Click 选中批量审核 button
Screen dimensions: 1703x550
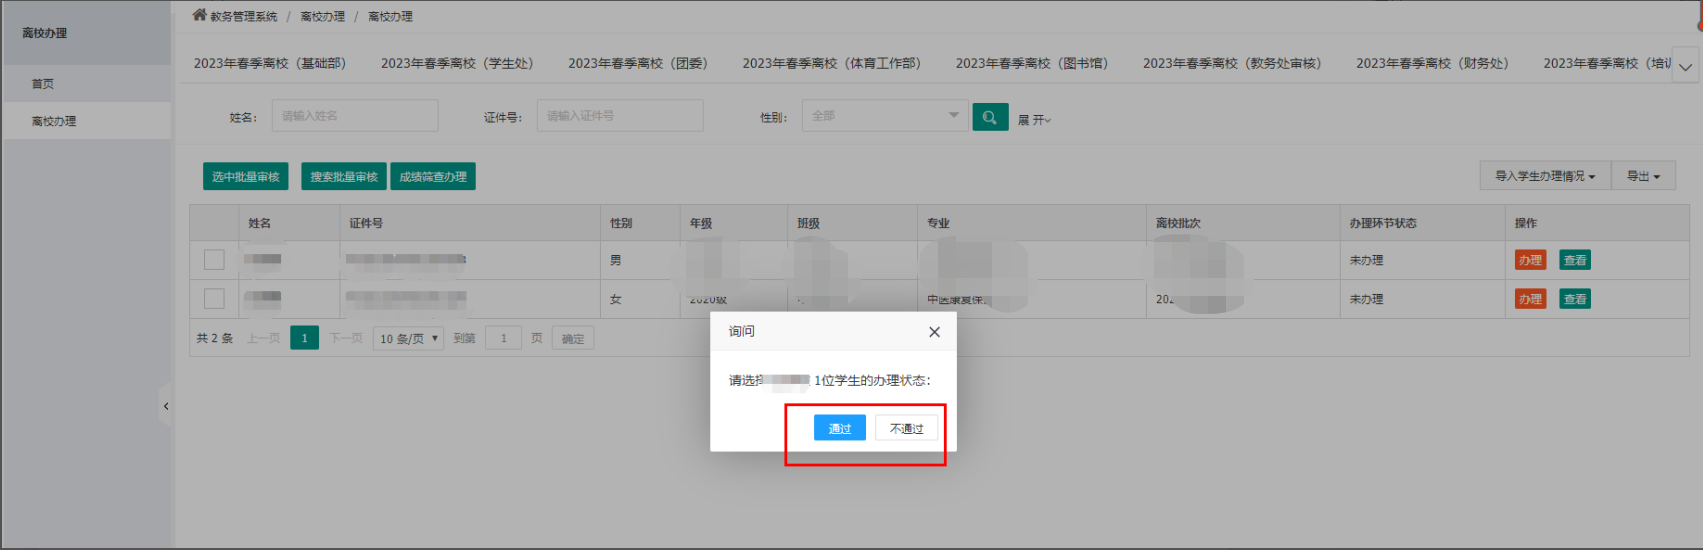[245, 177]
